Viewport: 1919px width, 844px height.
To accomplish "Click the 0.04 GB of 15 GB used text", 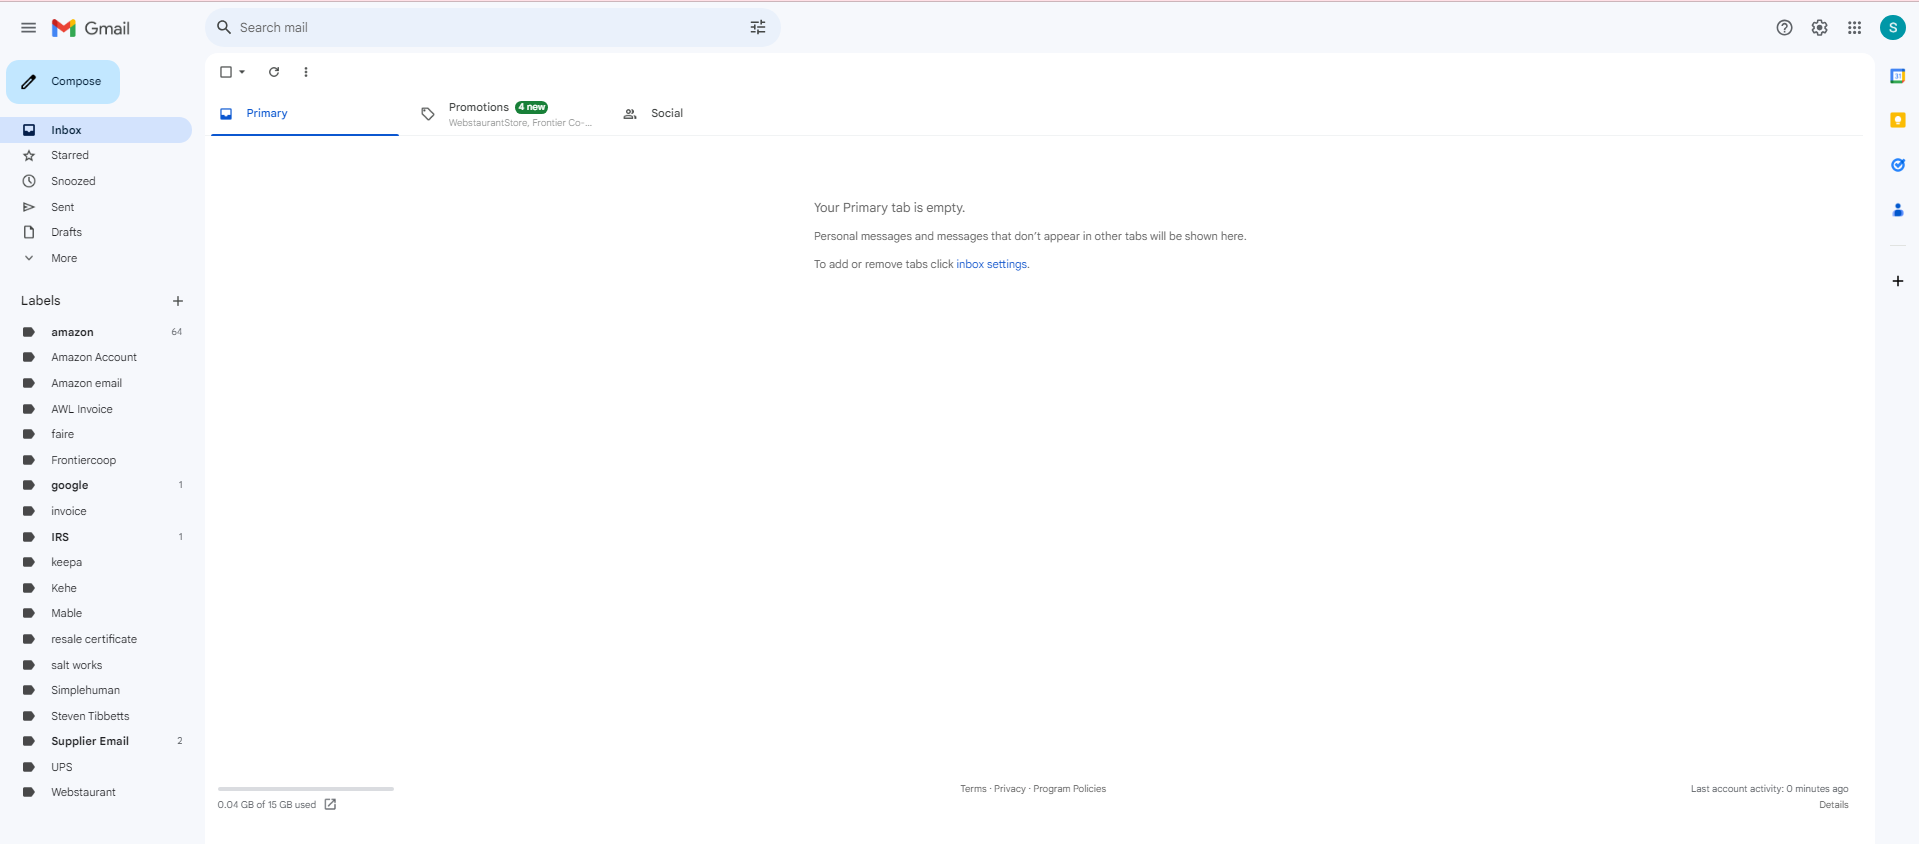I will click(267, 805).
